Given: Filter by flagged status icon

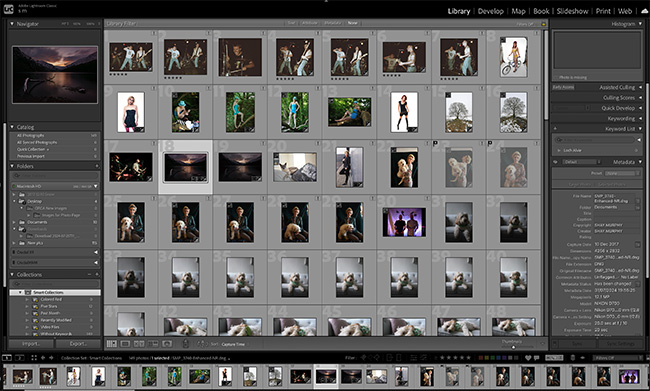Looking at the screenshot, I should [363, 357].
